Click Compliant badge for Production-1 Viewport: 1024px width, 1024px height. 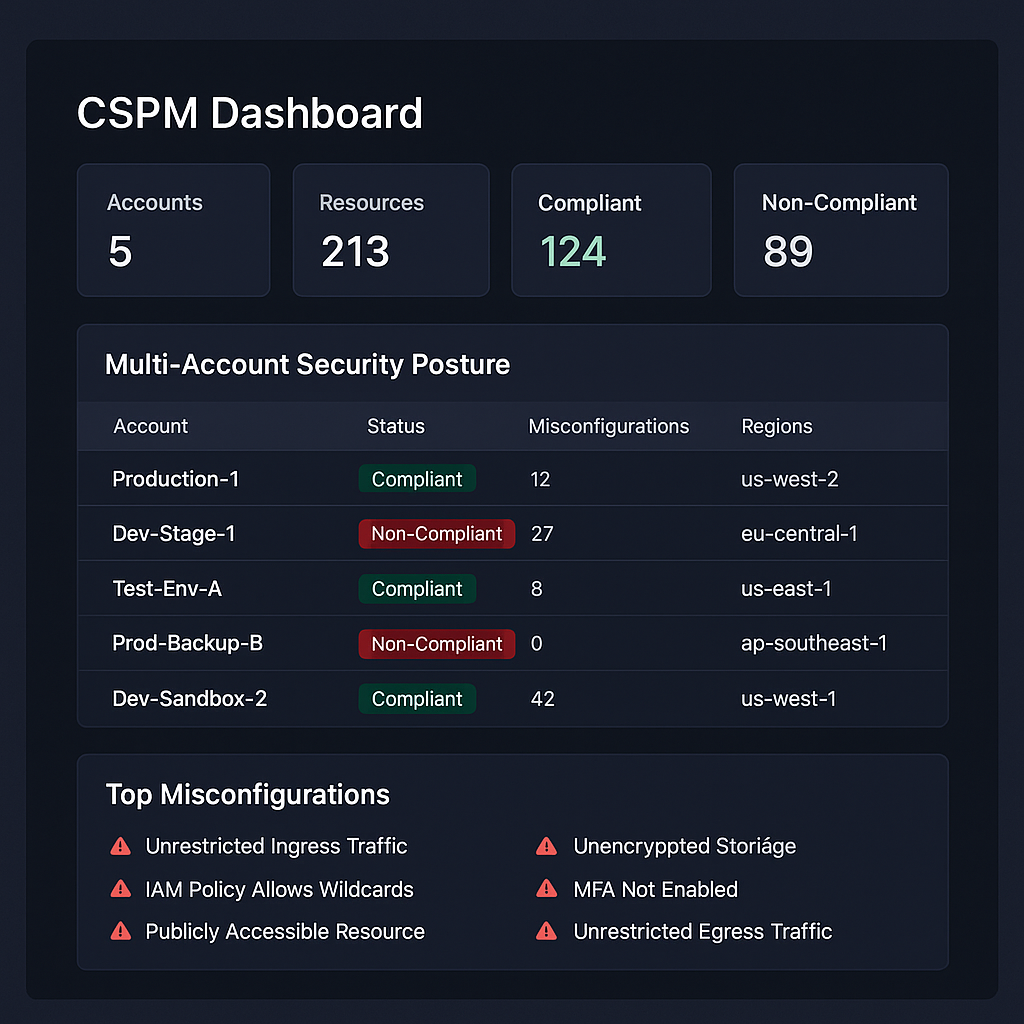417,479
